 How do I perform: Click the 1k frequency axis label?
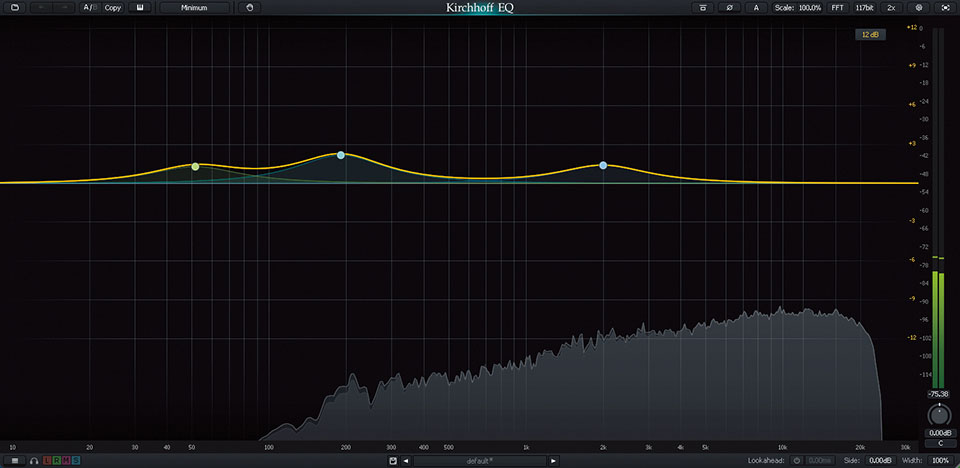click(x=527, y=447)
